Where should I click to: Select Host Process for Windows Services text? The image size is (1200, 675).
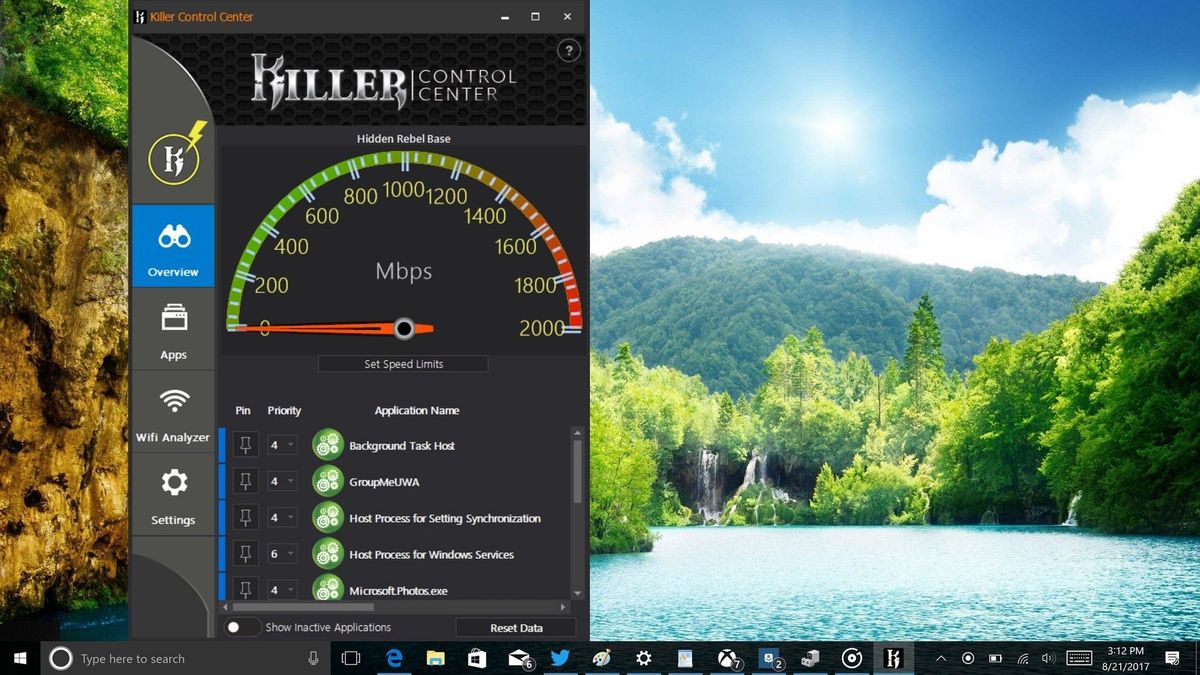click(431, 555)
